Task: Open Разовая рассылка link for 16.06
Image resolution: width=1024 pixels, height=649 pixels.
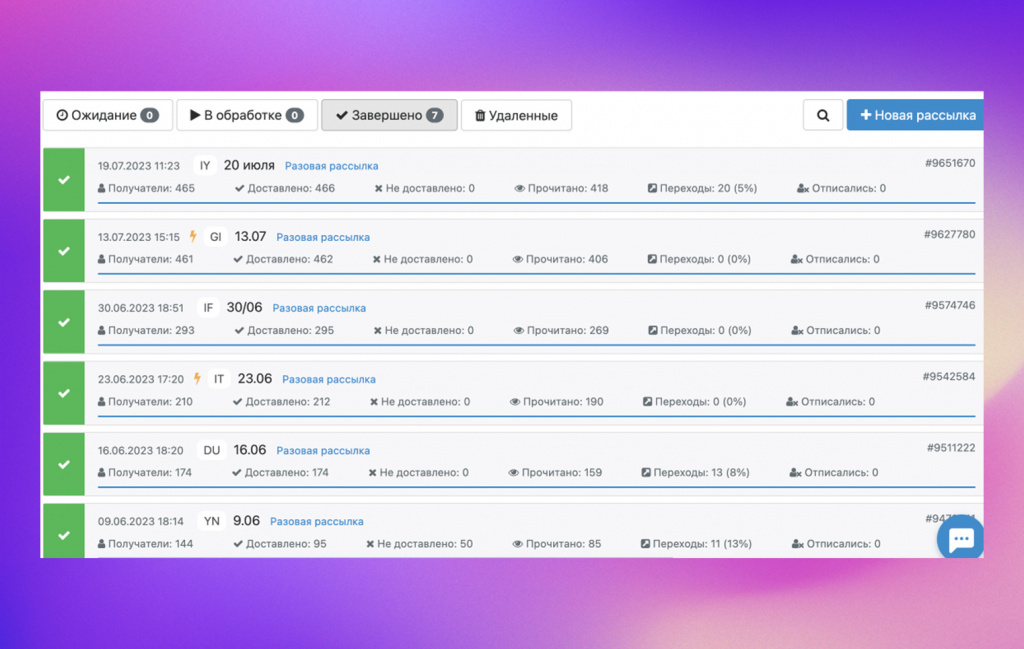Action: click(323, 451)
